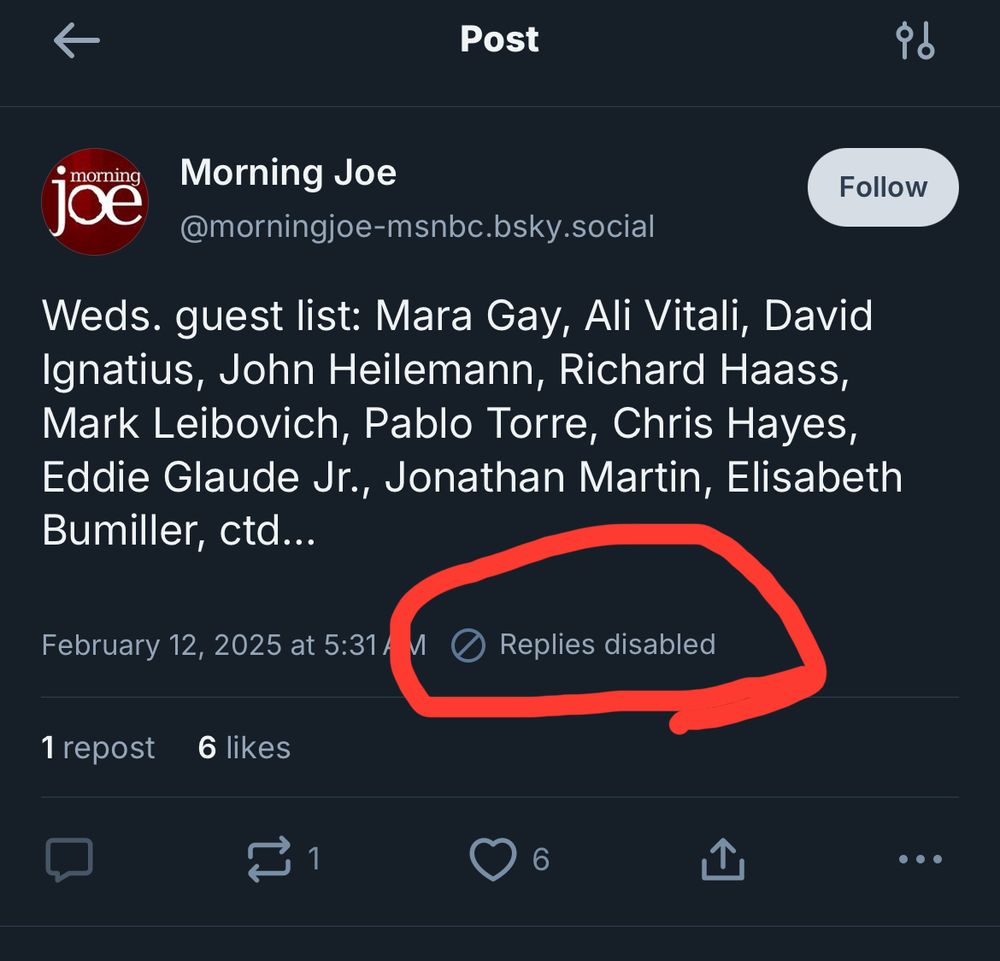View the 6 likes list

click(244, 747)
